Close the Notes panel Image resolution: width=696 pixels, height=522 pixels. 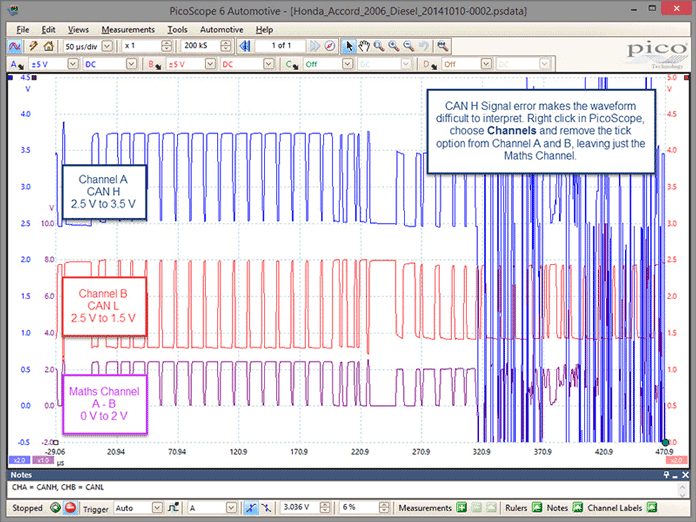[x=685, y=475]
